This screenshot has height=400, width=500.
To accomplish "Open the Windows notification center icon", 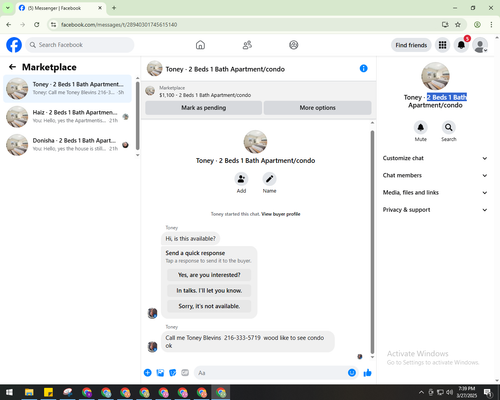I will [x=488, y=392].
